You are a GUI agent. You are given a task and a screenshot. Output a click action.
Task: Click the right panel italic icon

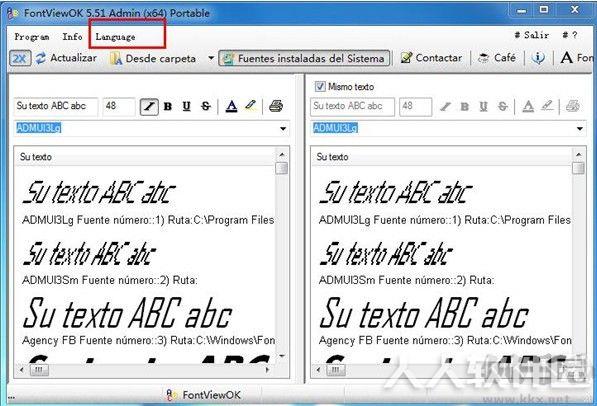click(x=445, y=107)
